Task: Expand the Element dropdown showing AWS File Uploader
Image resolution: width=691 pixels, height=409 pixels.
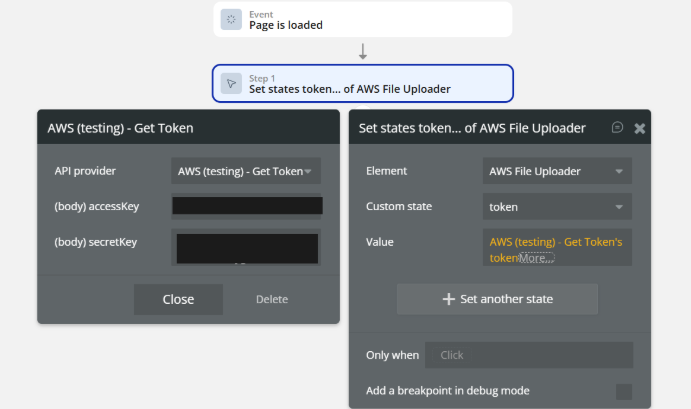Action: tap(557, 171)
